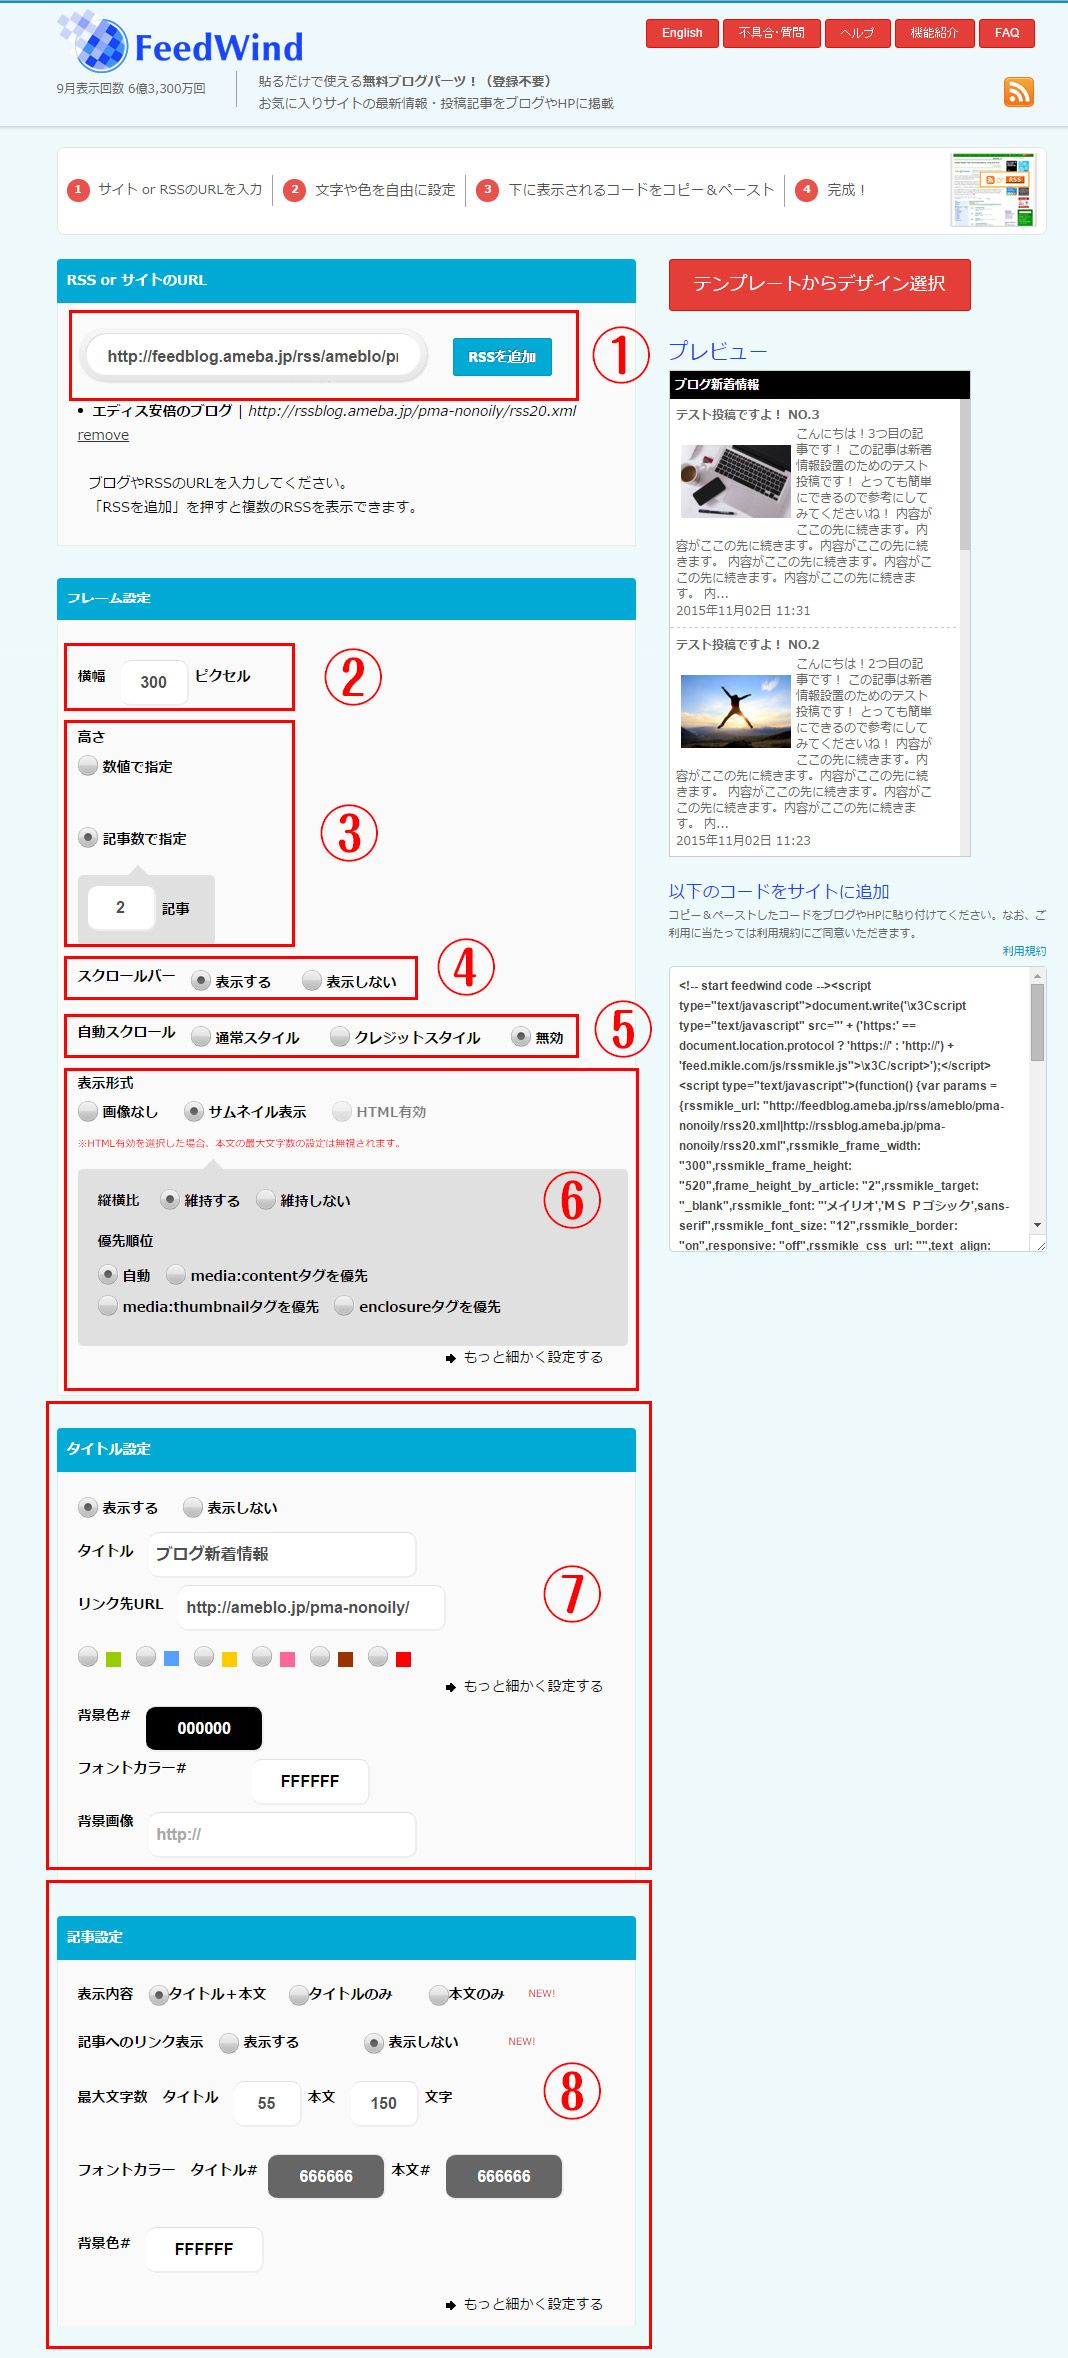Open laptop thumbnail in NO.3 post preview
This screenshot has width=1068, height=2358.
click(x=735, y=482)
